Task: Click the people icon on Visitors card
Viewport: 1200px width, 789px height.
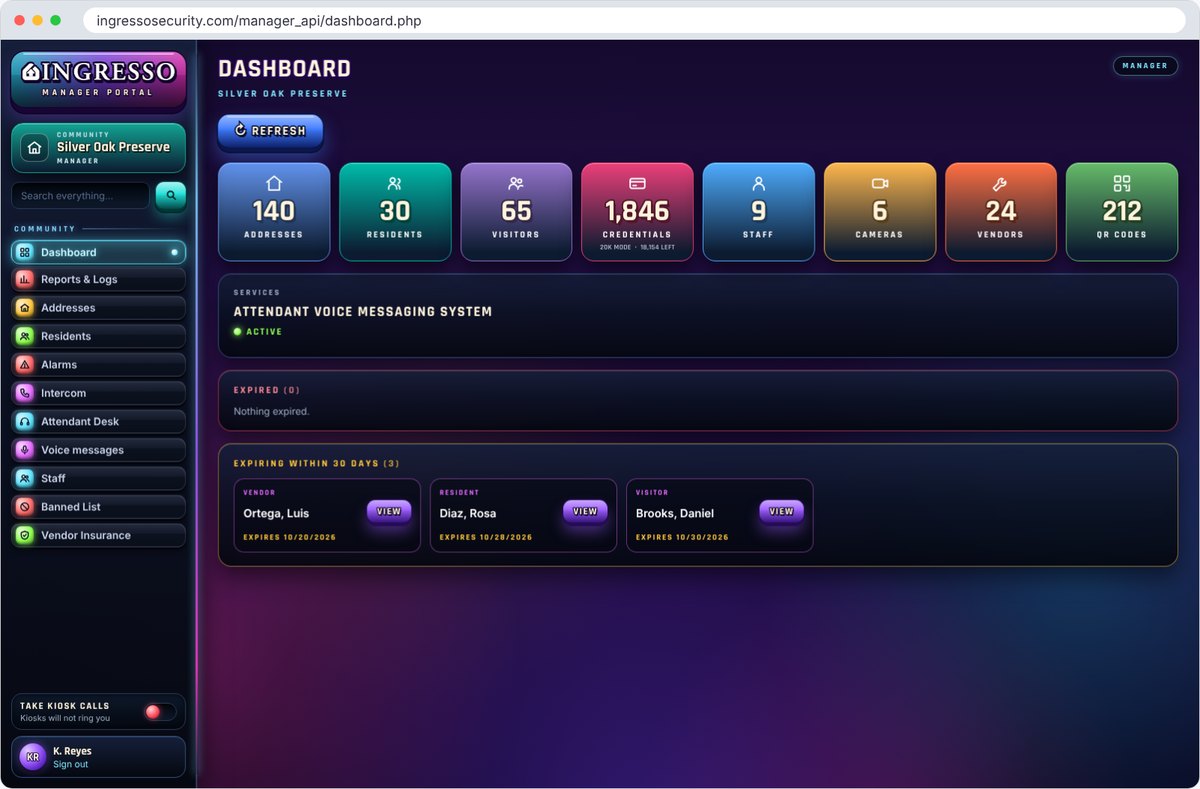Action: (x=516, y=184)
